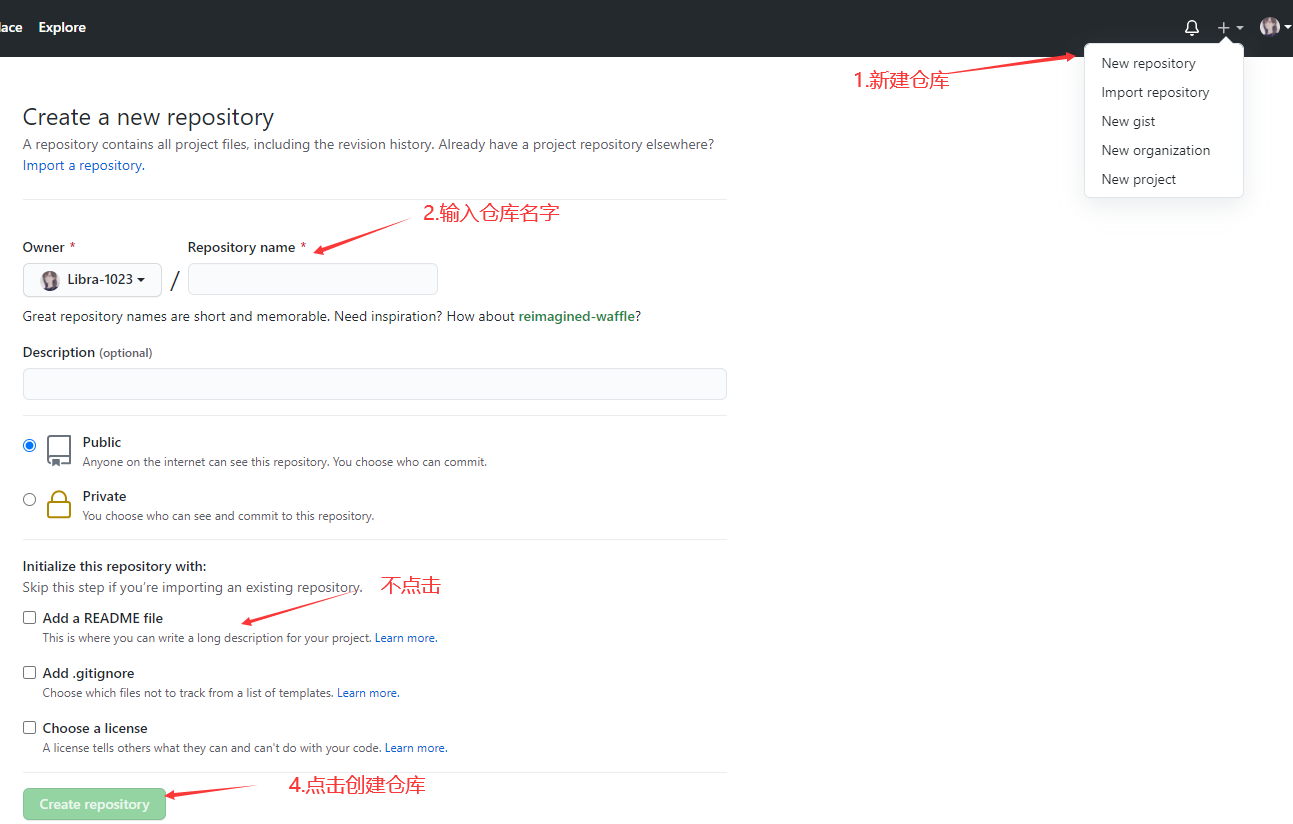Focus the Description text field
This screenshot has height=824, width=1293.
click(x=374, y=384)
